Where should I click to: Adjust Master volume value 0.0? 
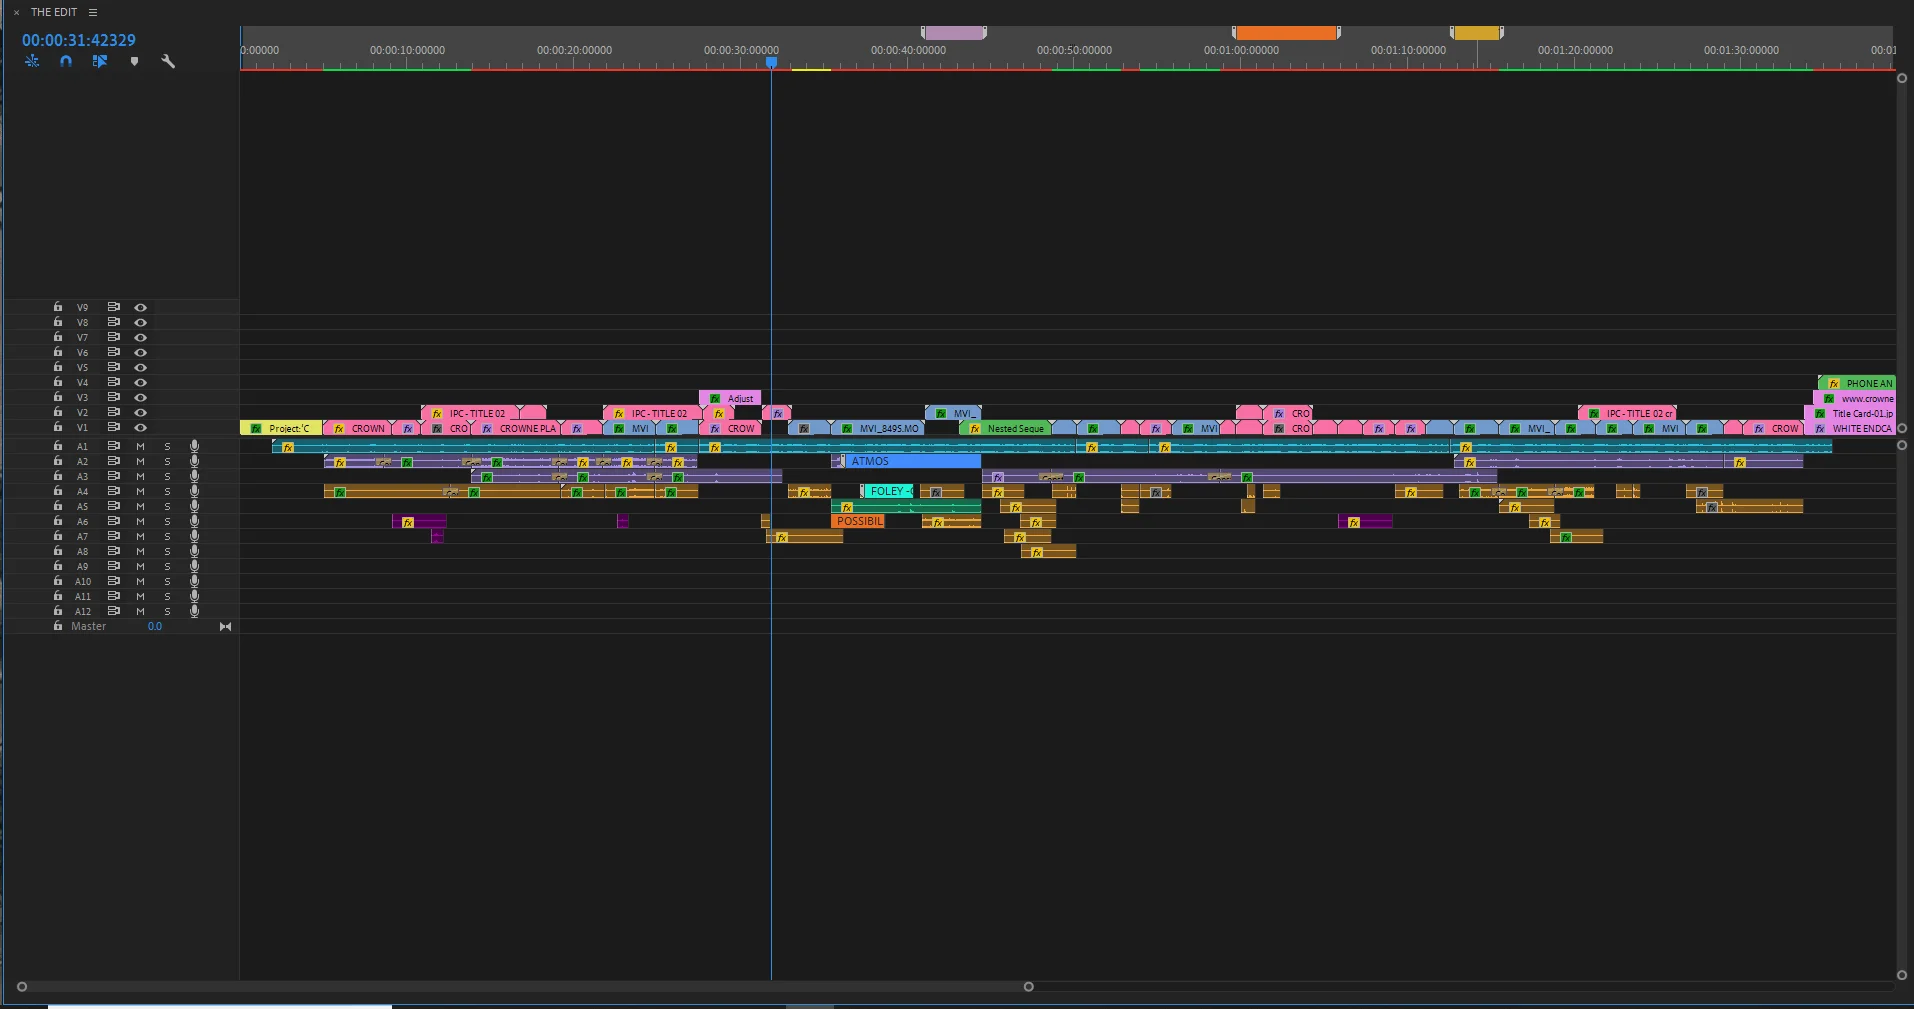[155, 626]
